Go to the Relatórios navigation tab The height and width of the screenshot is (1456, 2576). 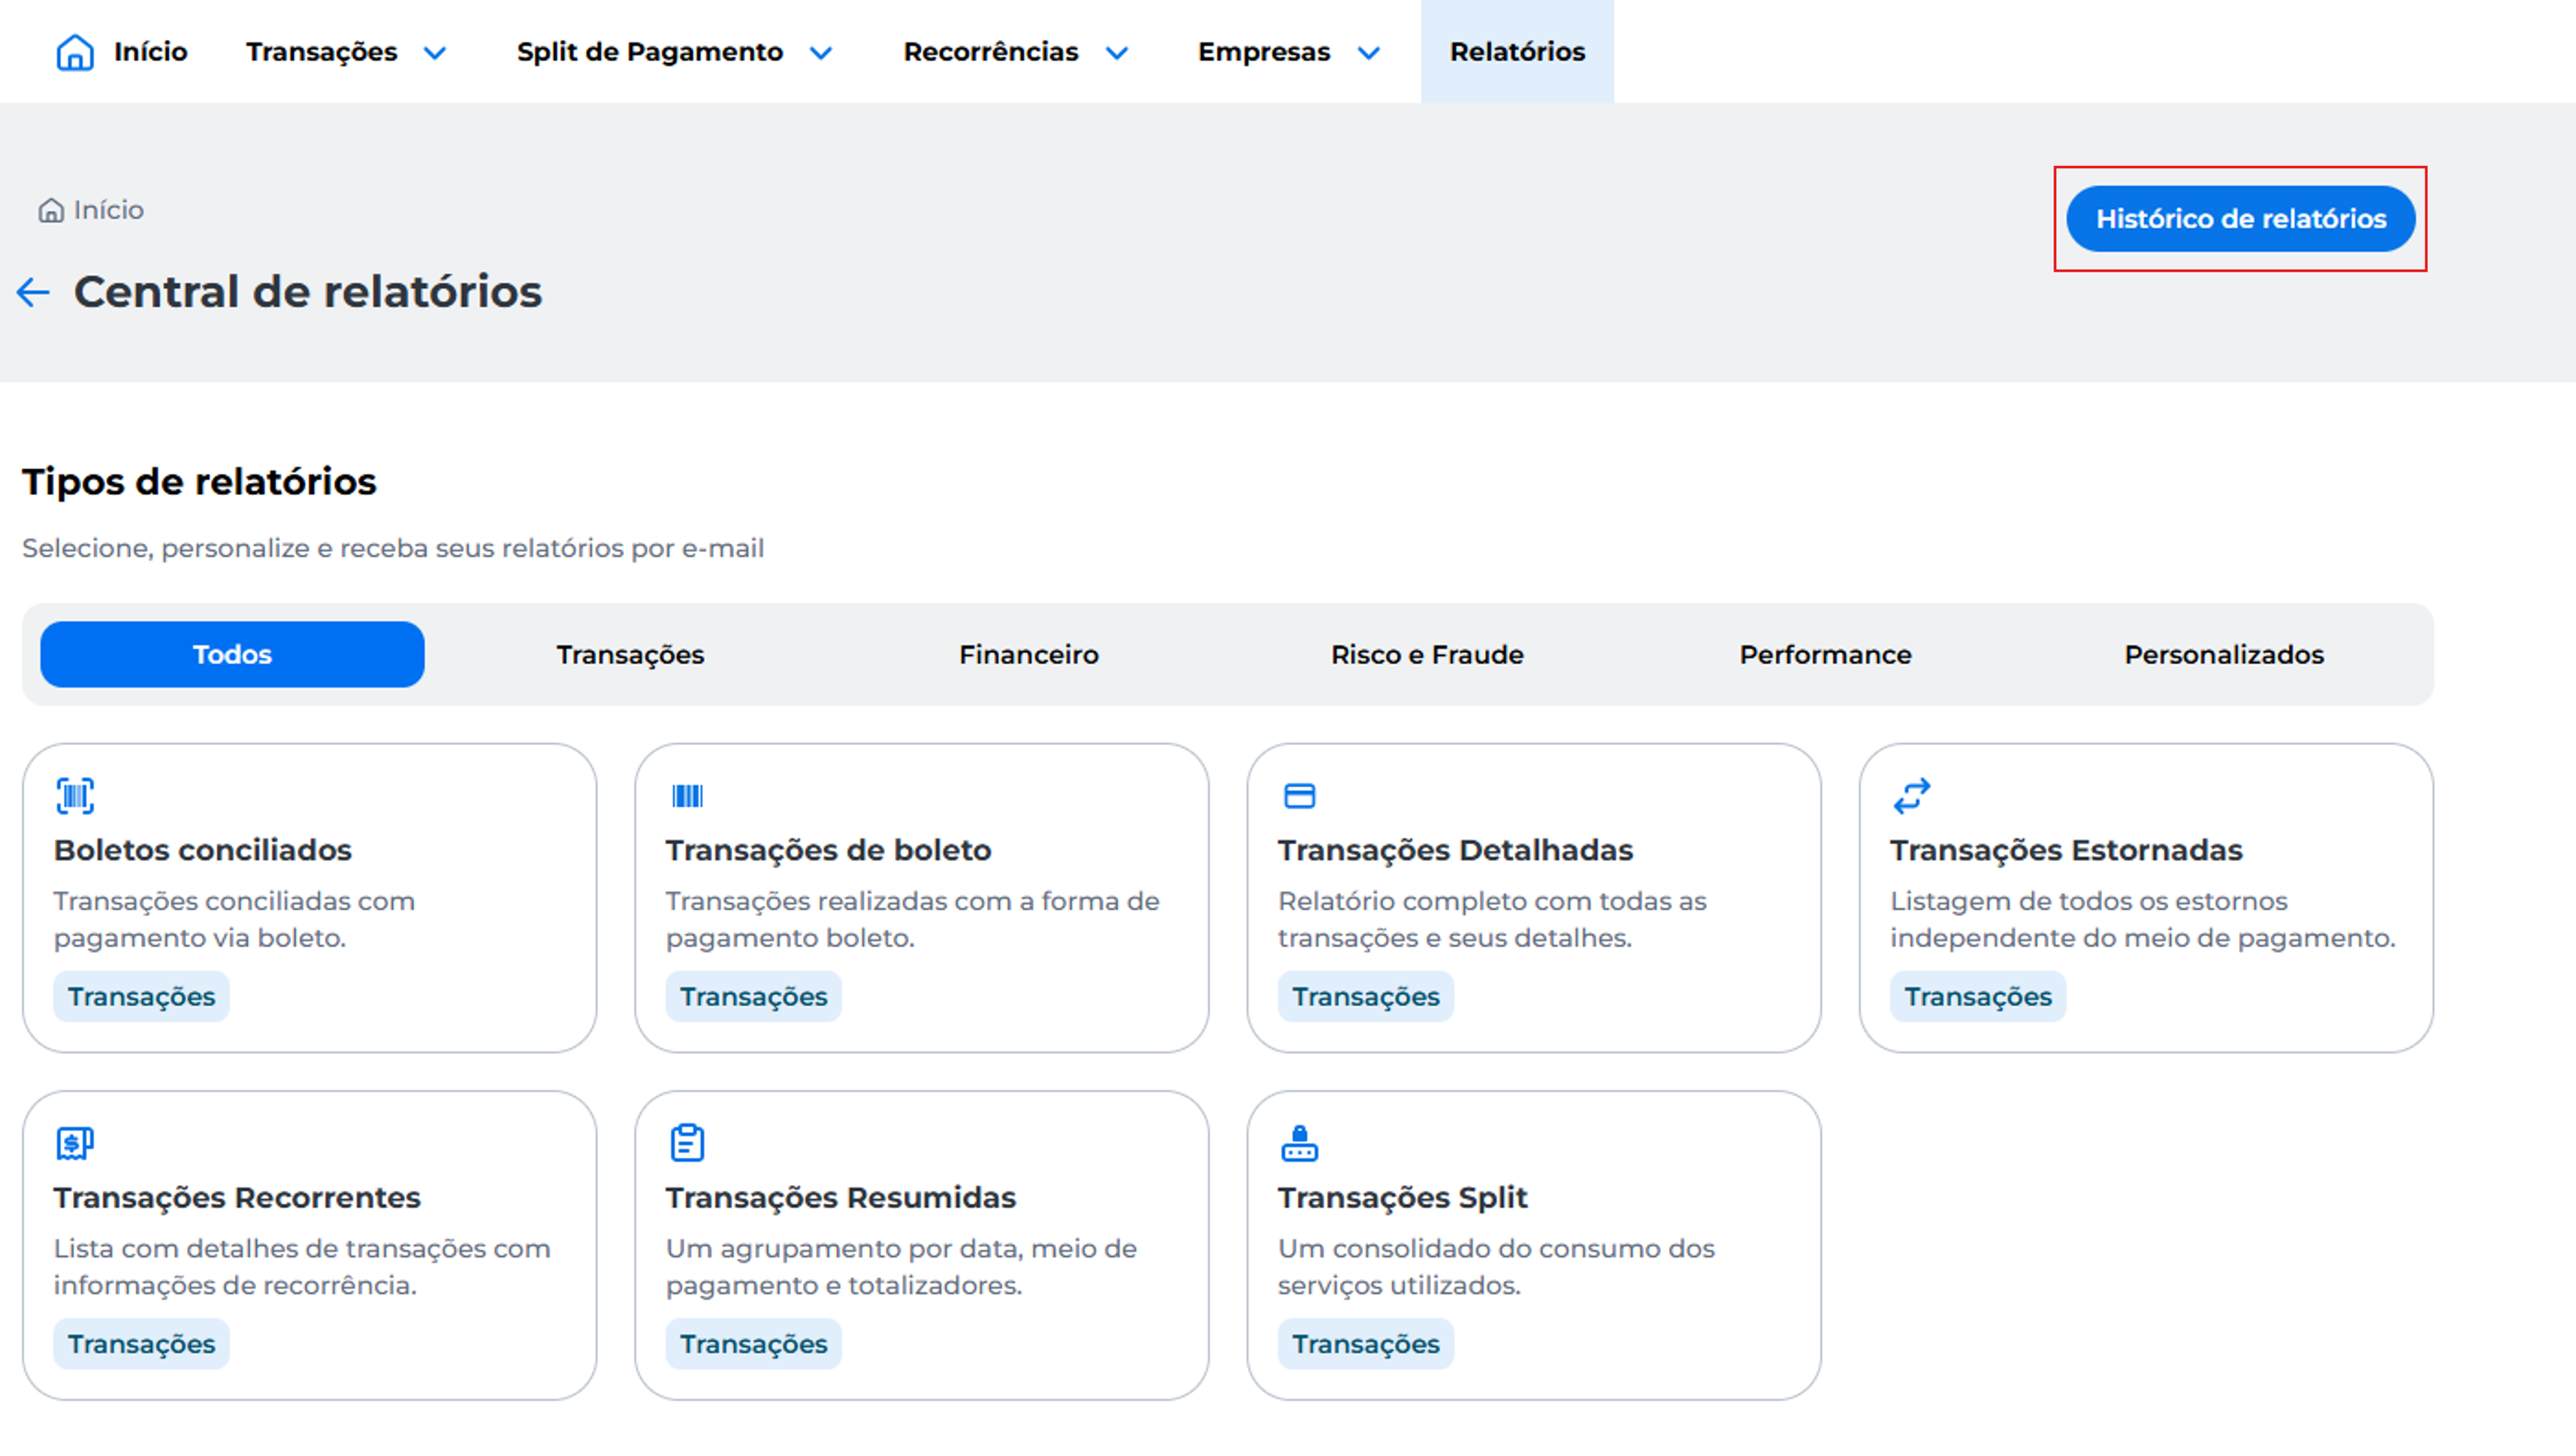tap(1517, 52)
